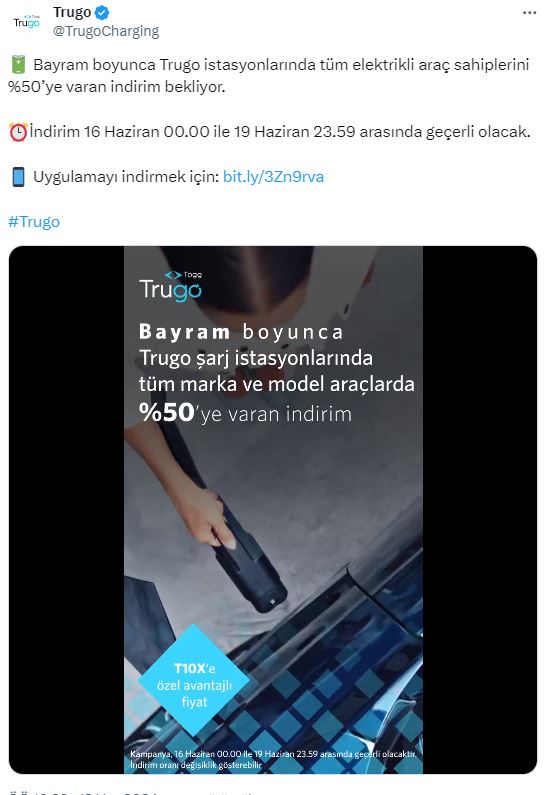The width and height of the screenshot is (552, 795).
Task: Click the 'Bayram boyunca' headline in video
Action: click(x=241, y=333)
